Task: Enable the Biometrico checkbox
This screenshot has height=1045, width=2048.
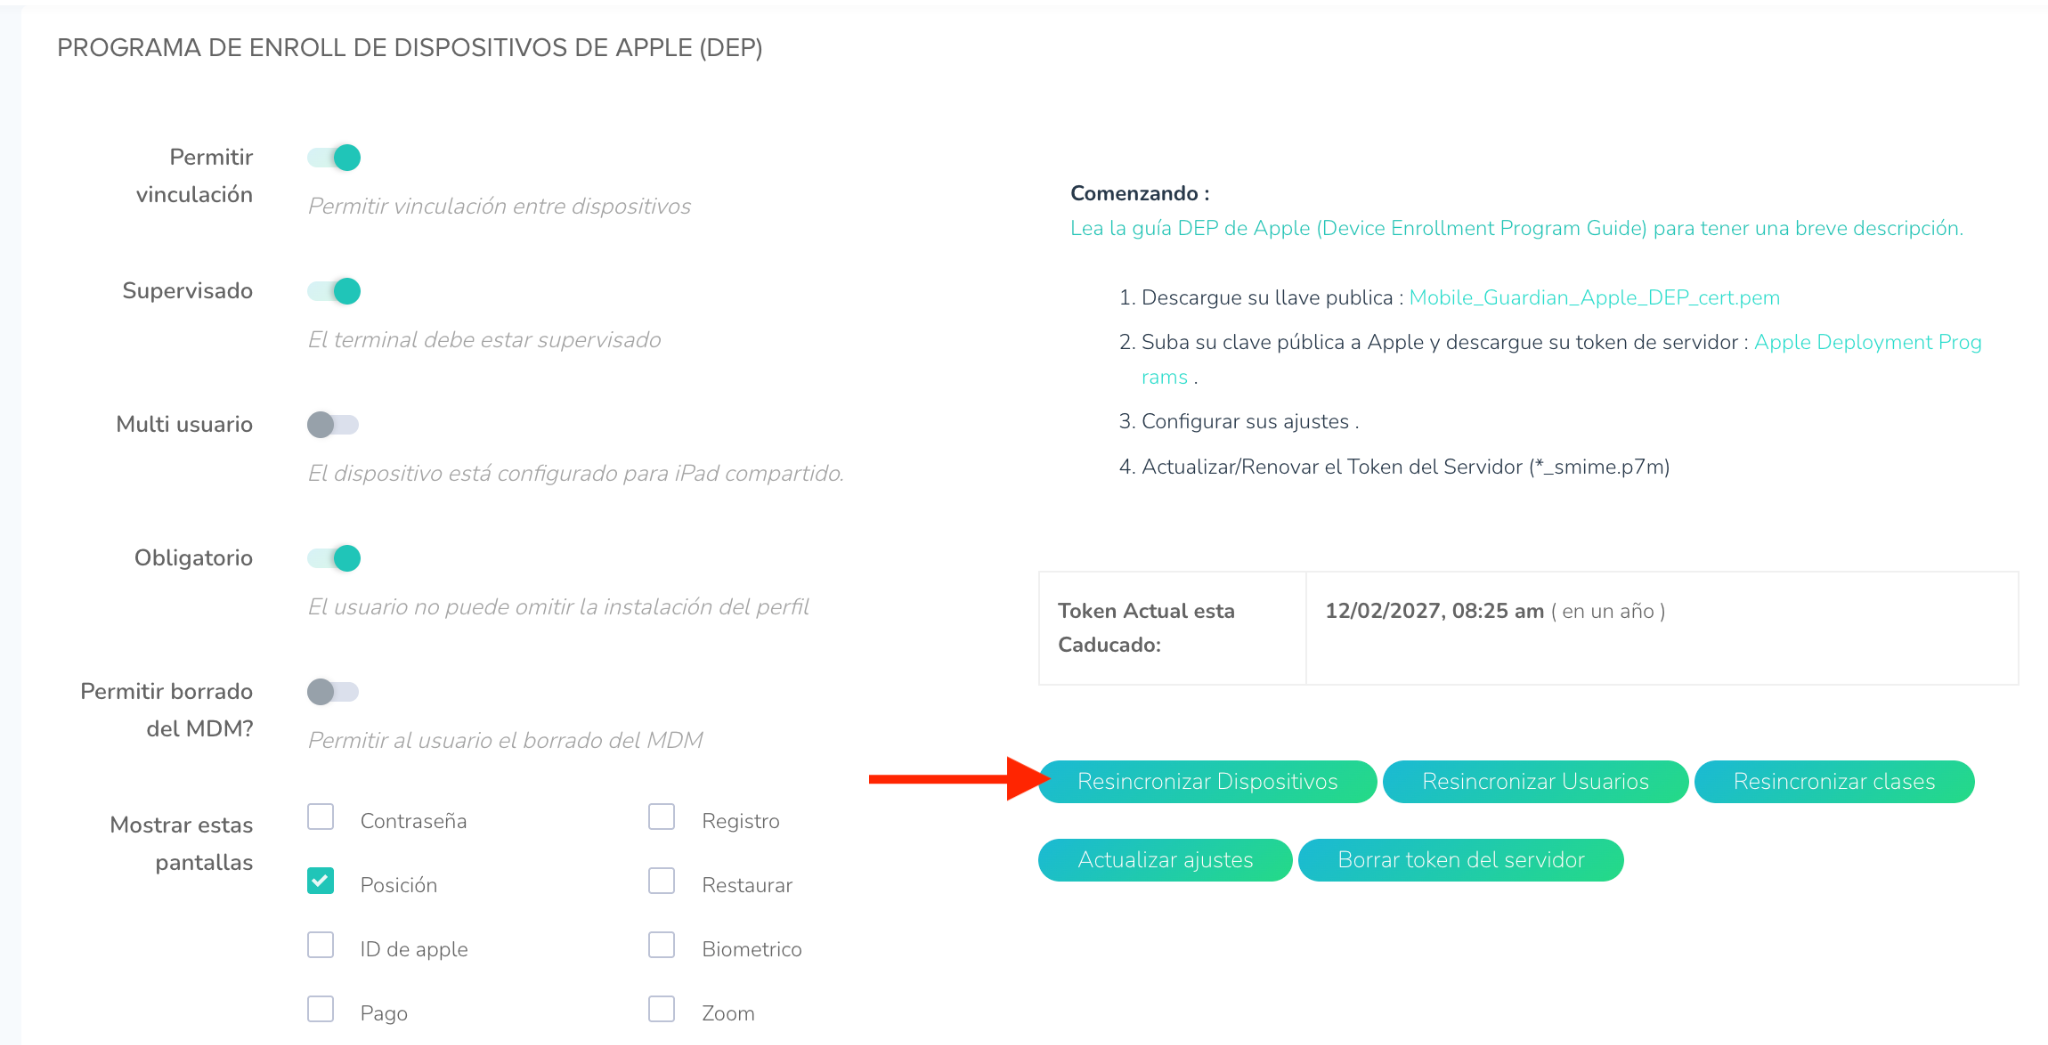Action: click(662, 945)
